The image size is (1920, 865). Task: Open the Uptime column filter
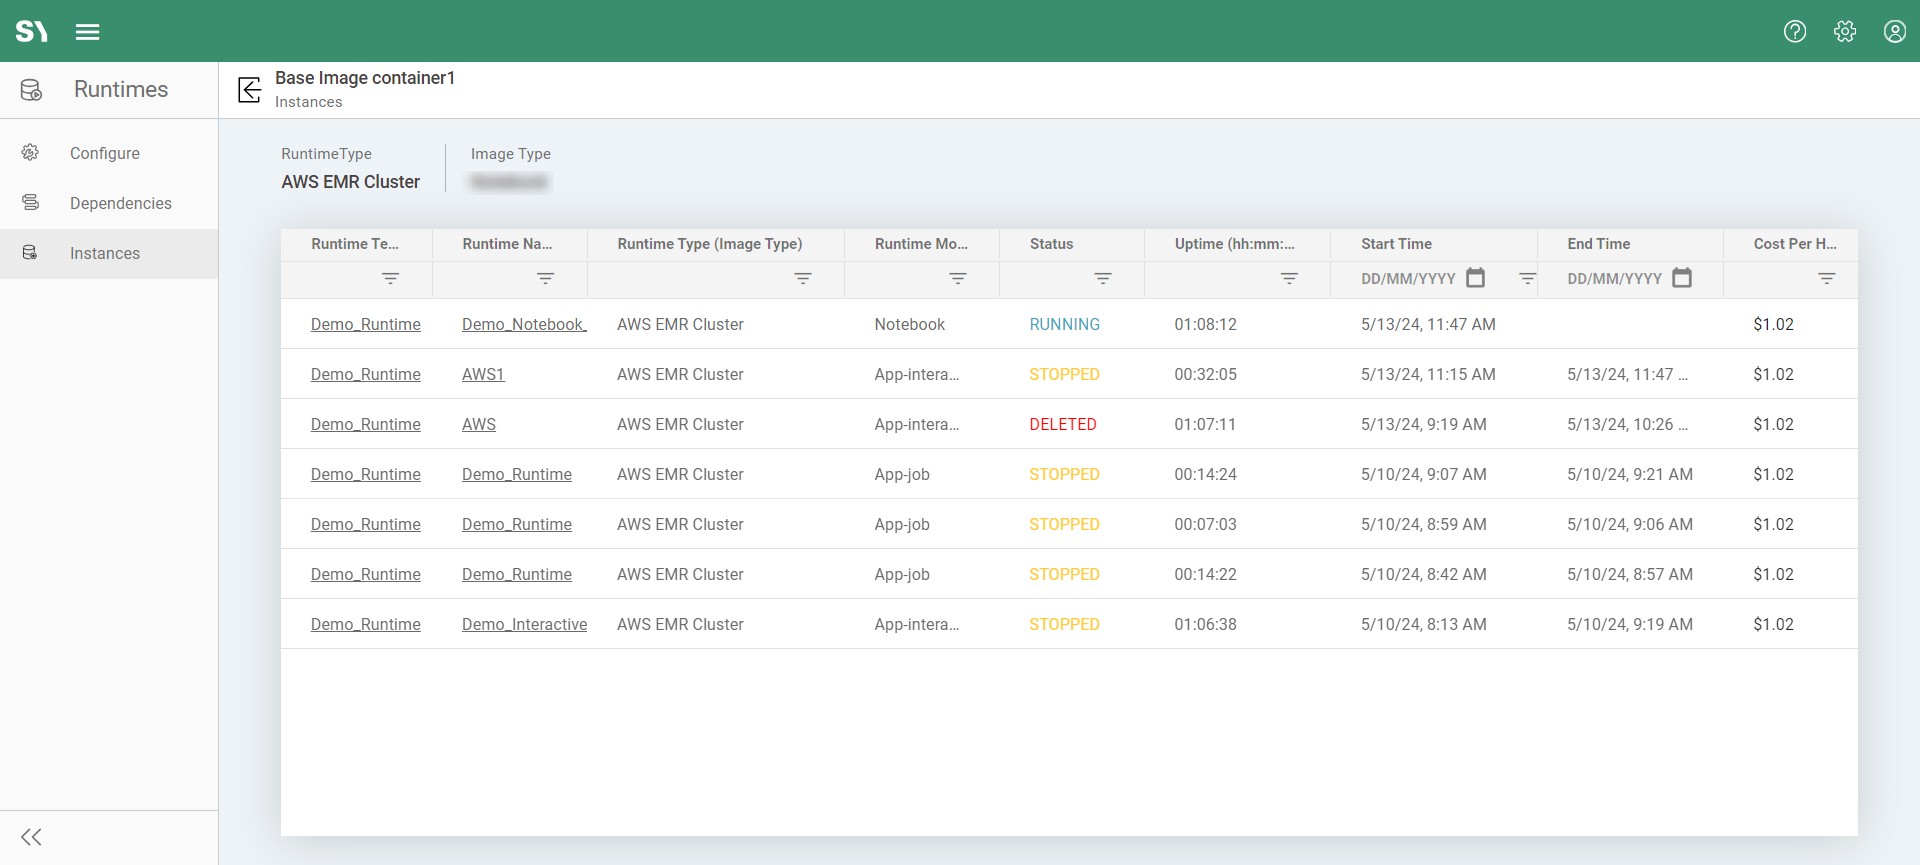[1289, 279]
